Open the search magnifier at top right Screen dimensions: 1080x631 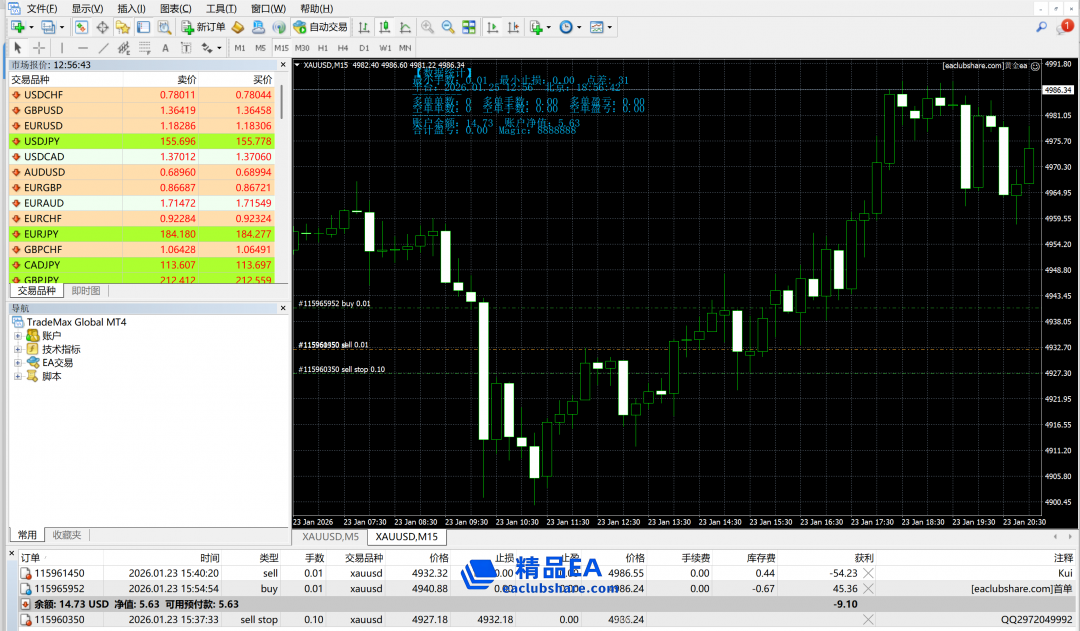1041,27
